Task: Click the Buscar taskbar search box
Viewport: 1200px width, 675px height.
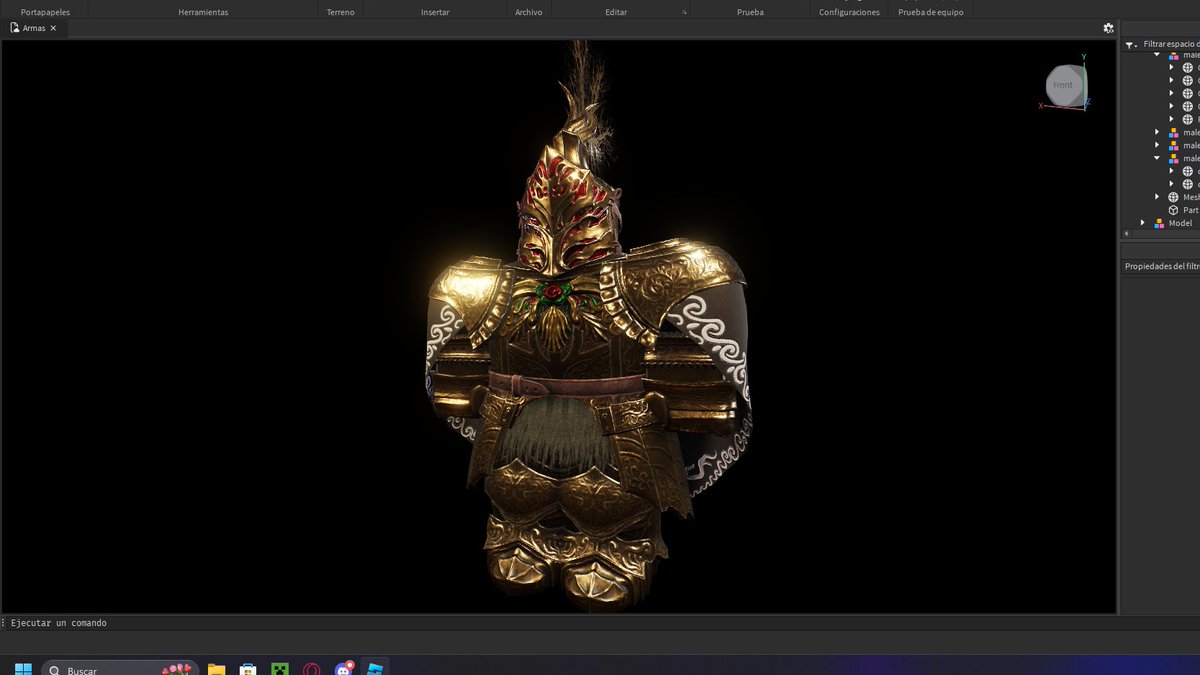Action: [x=120, y=669]
